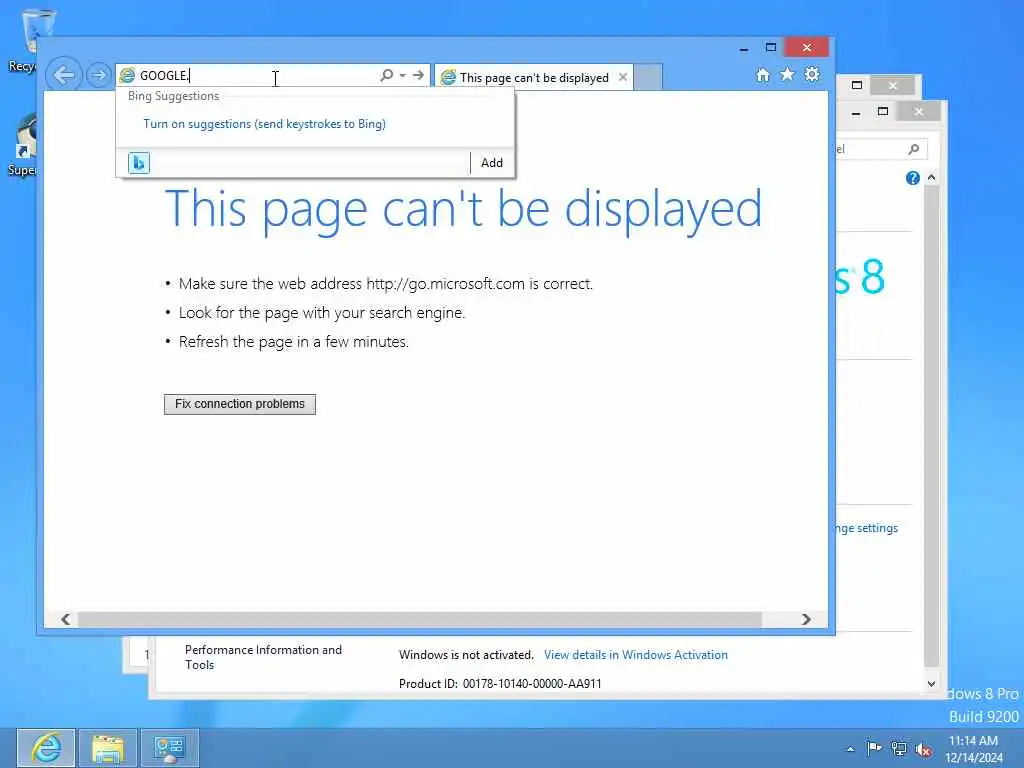Open the muted volume tray icon
This screenshot has height=768, width=1024.
click(x=923, y=750)
